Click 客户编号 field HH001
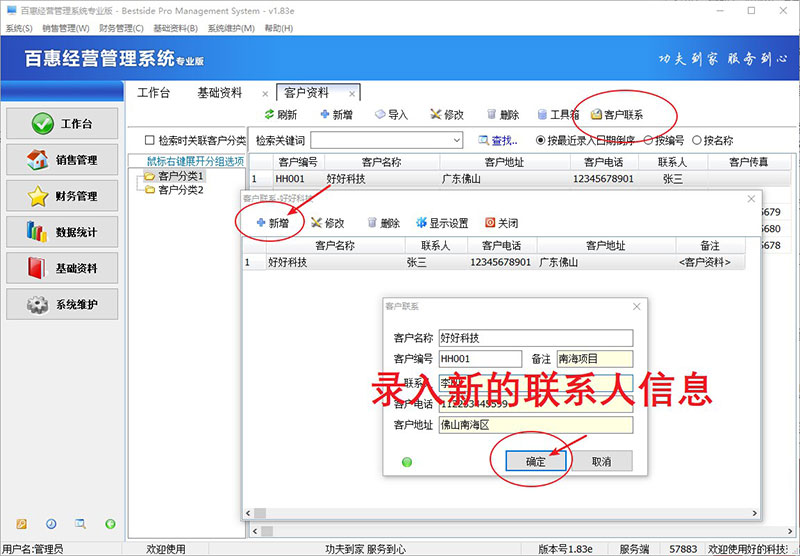 (480, 359)
